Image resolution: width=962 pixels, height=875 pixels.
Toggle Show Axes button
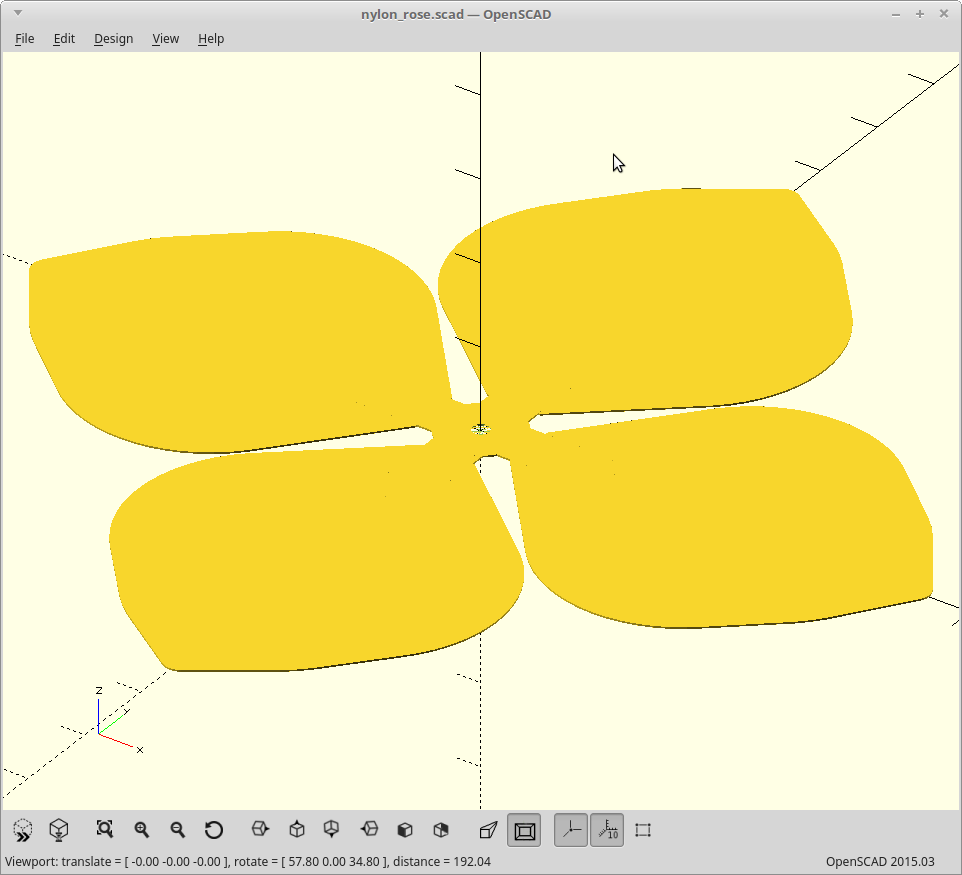point(571,830)
